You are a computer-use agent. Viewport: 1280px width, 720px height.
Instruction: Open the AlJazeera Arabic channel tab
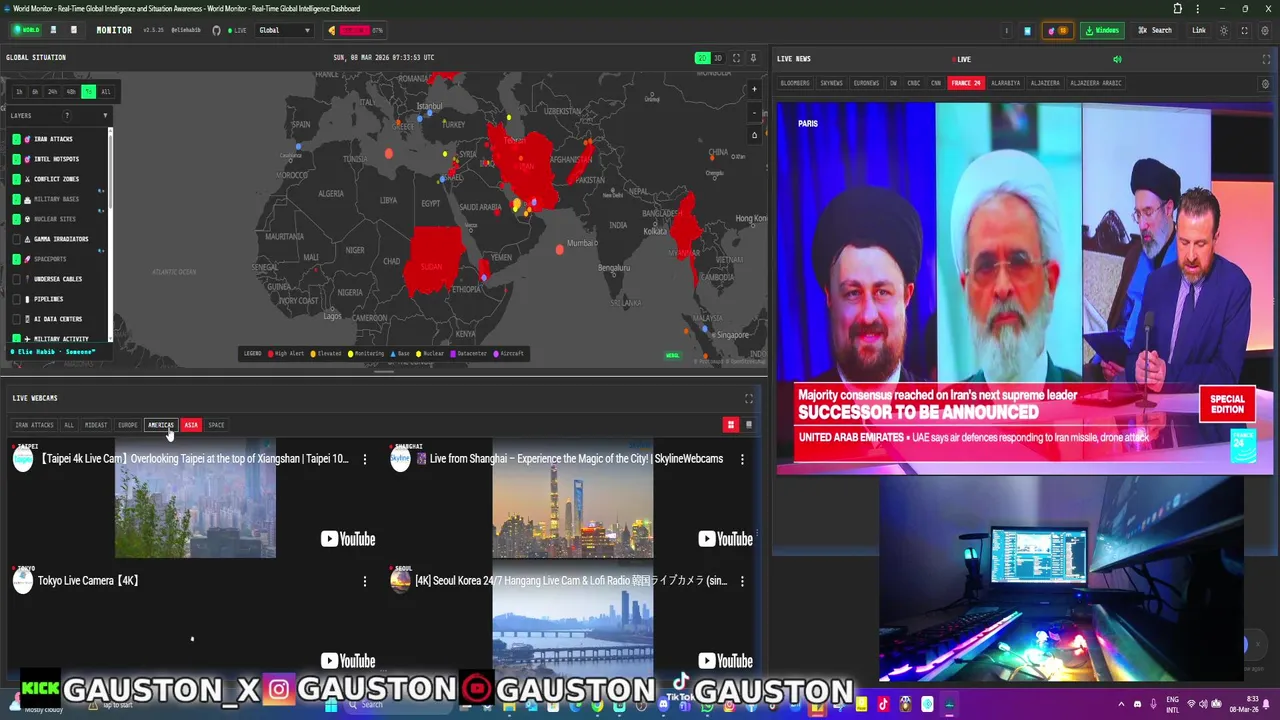tap(1096, 83)
